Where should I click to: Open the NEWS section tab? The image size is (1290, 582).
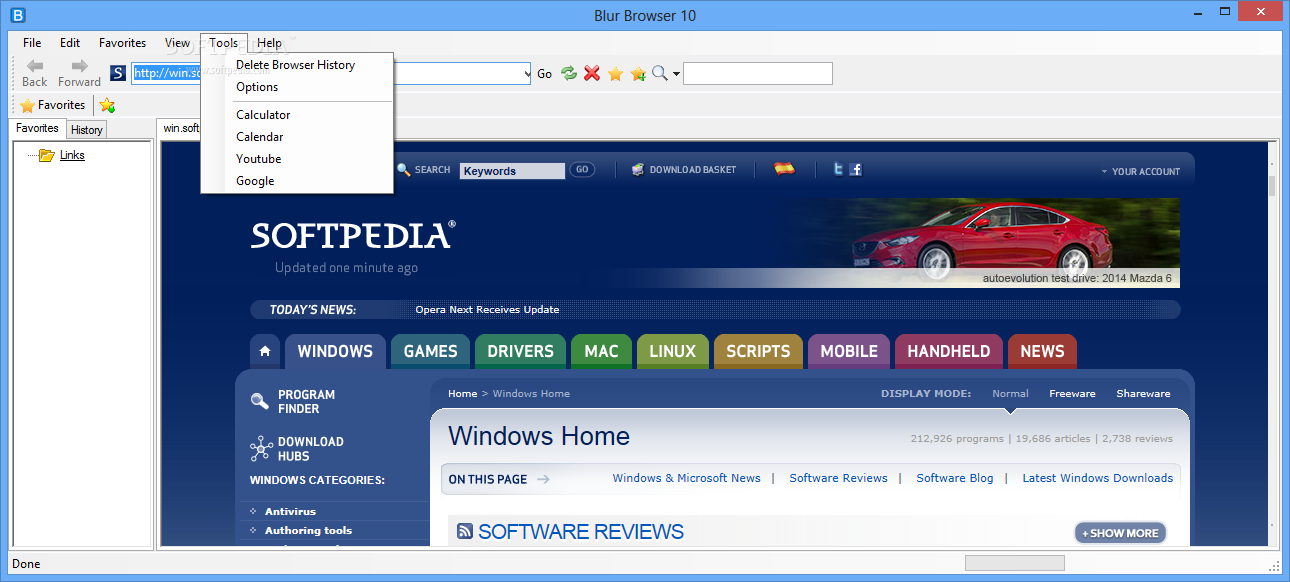[x=1042, y=351]
